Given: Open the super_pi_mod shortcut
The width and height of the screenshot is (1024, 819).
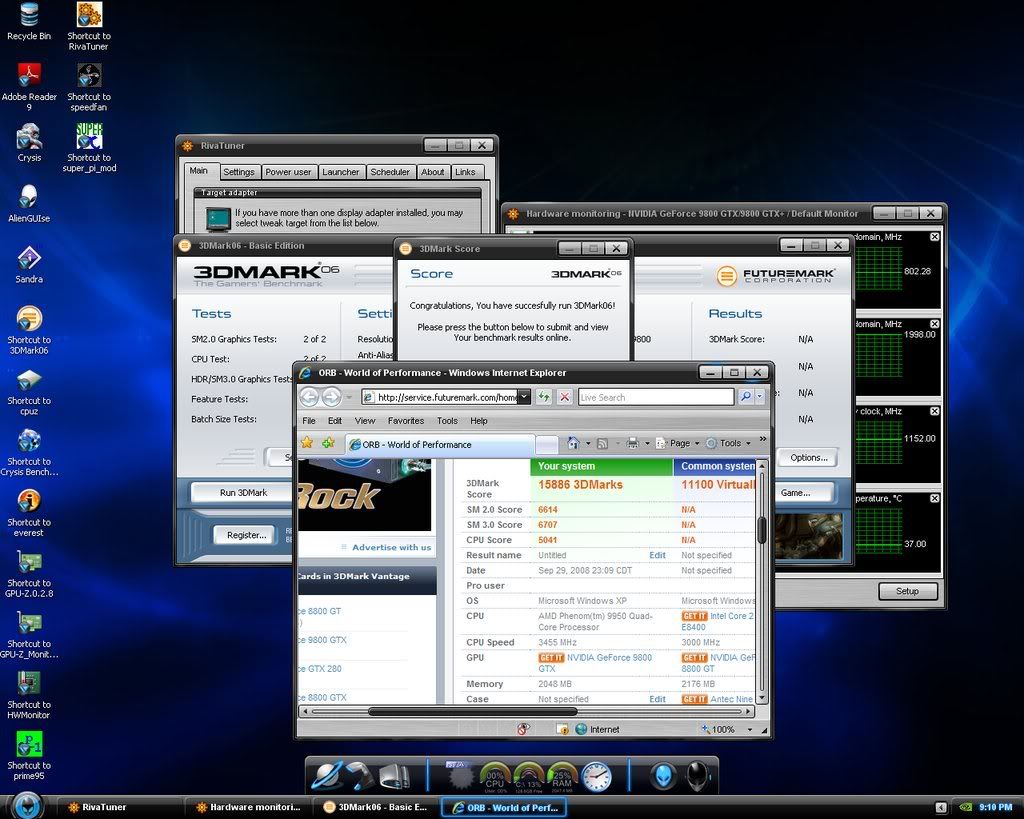Looking at the screenshot, I should pos(89,148).
